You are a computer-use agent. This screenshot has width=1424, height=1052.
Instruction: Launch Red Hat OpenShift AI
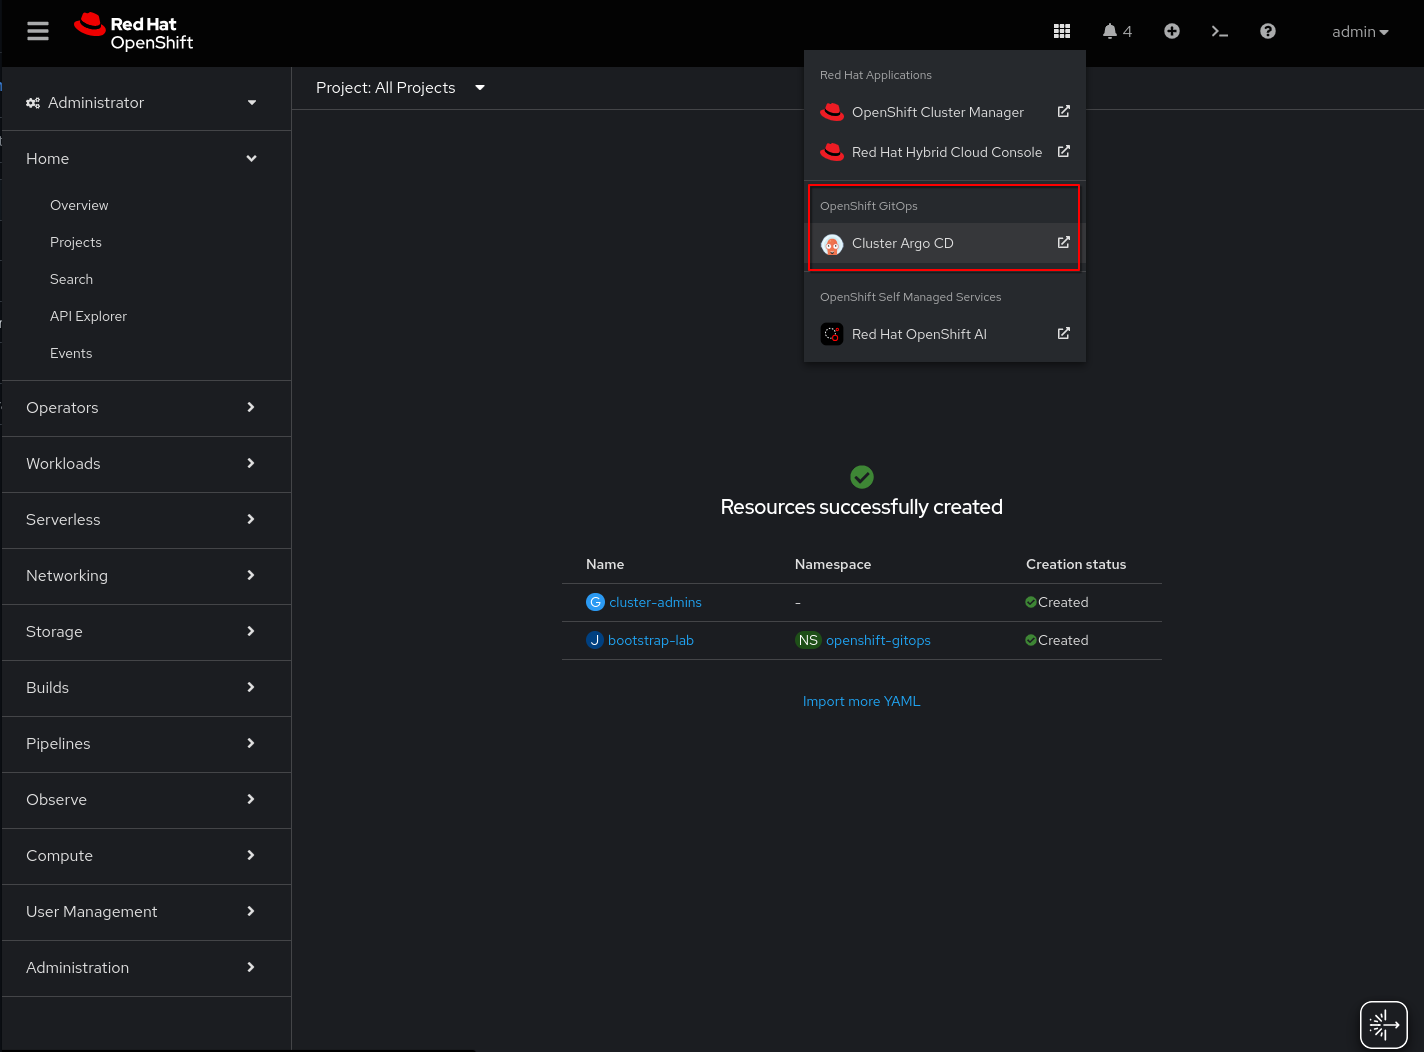[945, 334]
